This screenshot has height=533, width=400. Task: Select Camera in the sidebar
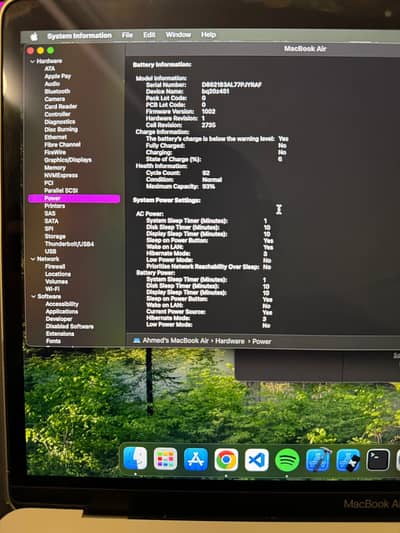54,99
